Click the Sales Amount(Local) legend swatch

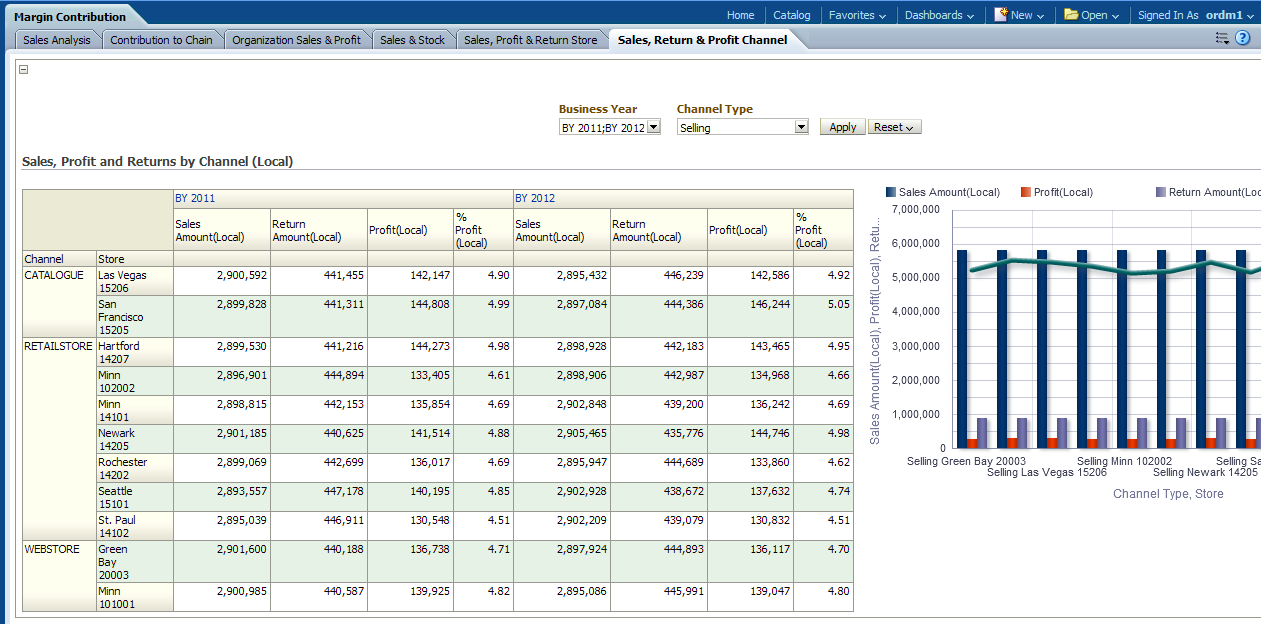click(x=891, y=192)
